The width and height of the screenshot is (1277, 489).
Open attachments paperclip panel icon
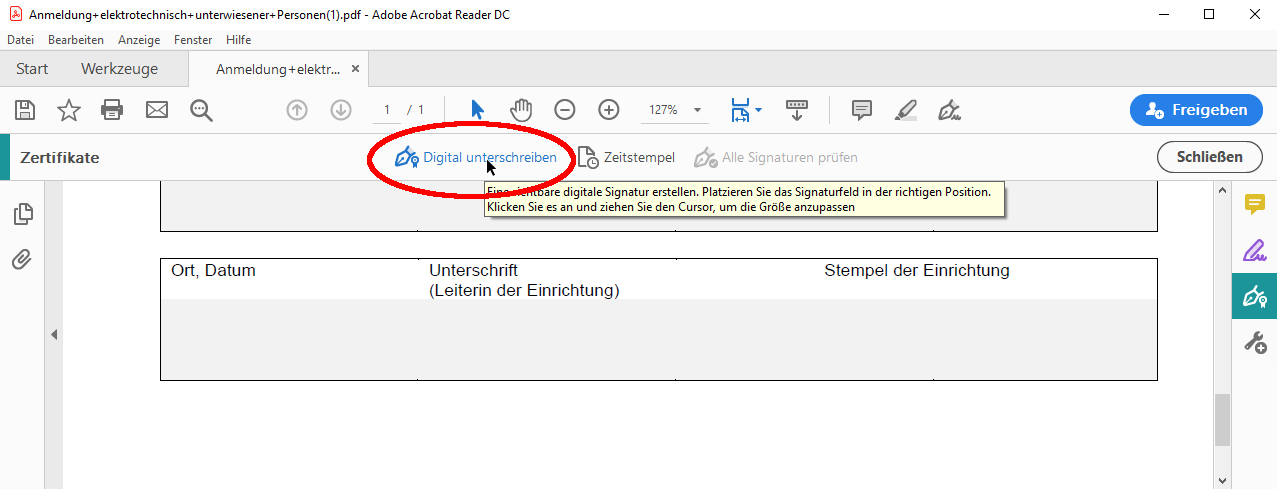point(22,260)
